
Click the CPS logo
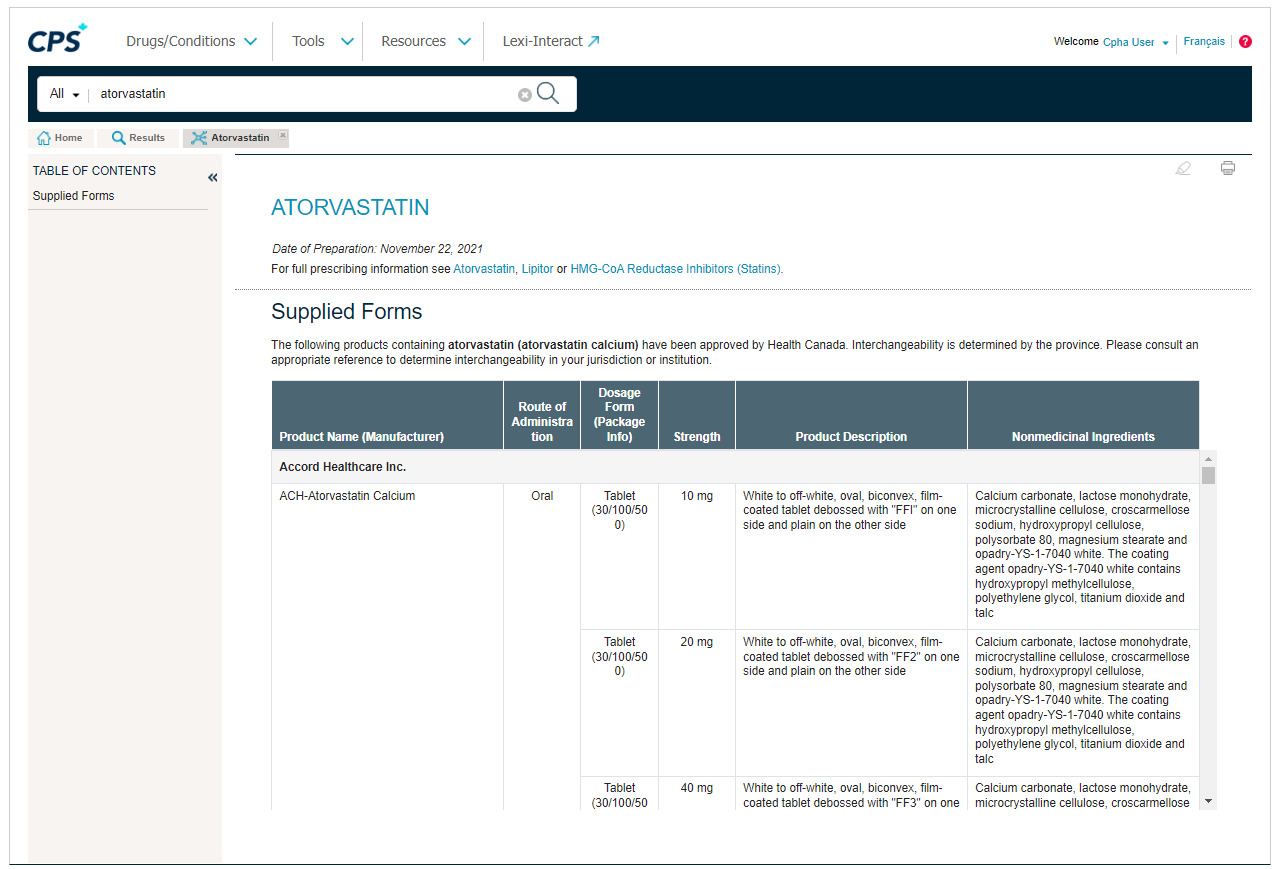(57, 38)
